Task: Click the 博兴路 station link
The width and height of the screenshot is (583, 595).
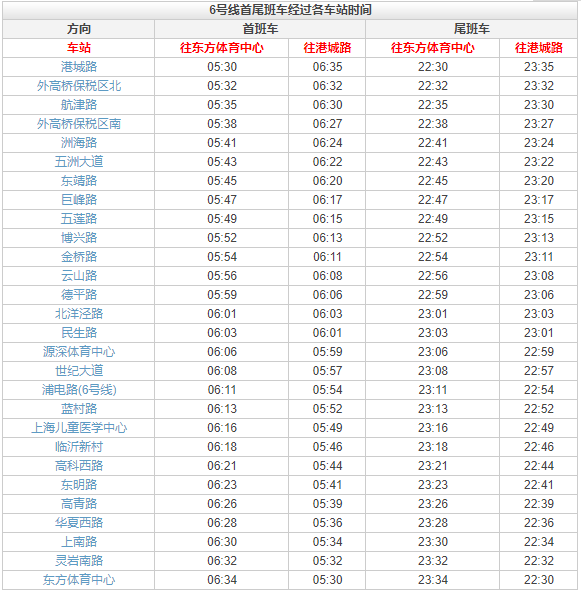Action: pos(79,238)
